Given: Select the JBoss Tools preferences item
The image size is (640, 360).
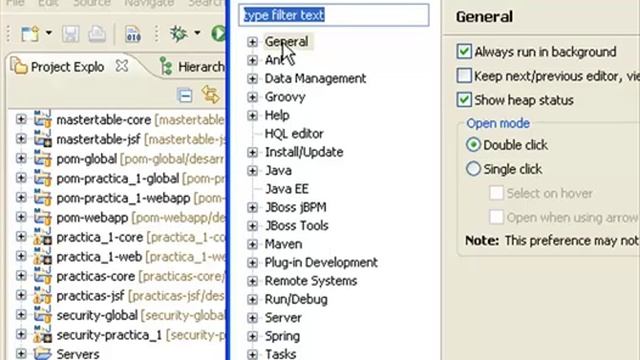Looking at the screenshot, I should (x=296, y=225).
